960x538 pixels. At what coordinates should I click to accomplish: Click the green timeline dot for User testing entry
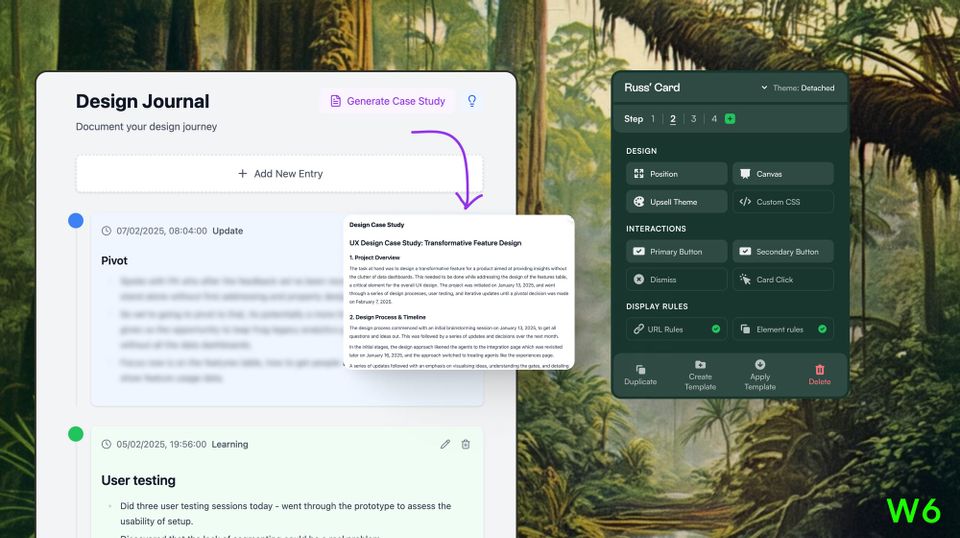tap(76, 434)
